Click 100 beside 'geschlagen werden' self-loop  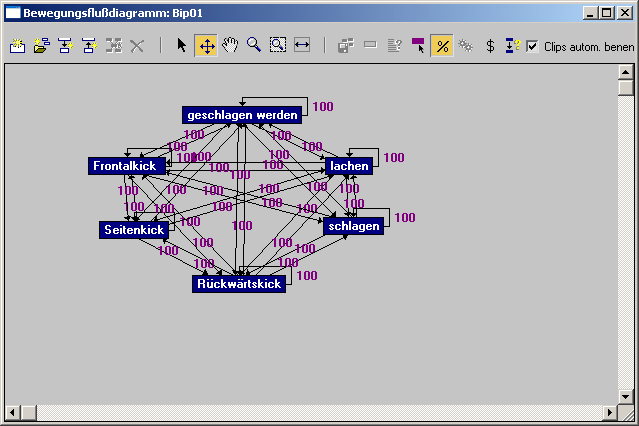point(323,107)
